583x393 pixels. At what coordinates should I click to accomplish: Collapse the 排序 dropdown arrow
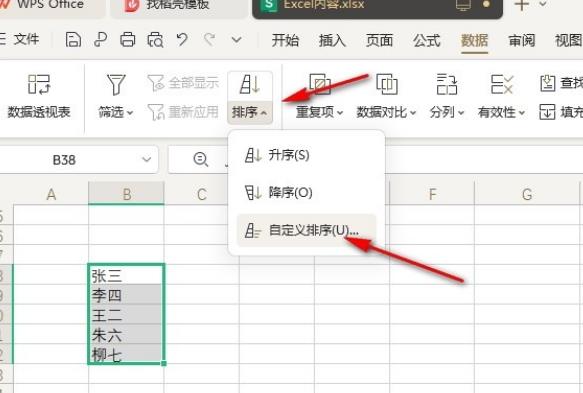coord(264,113)
